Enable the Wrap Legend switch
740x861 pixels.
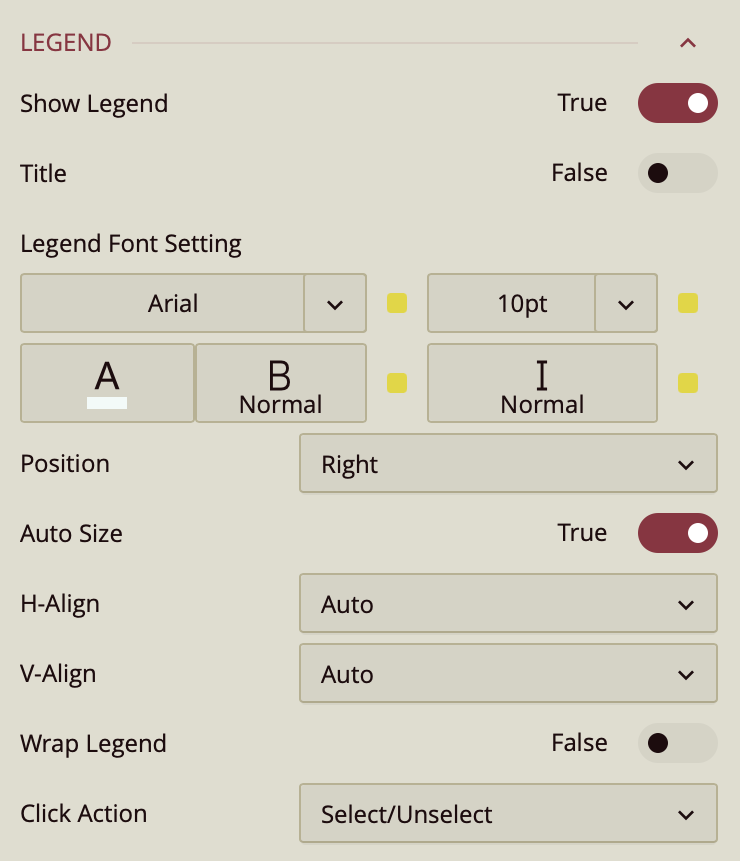tap(677, 743)
